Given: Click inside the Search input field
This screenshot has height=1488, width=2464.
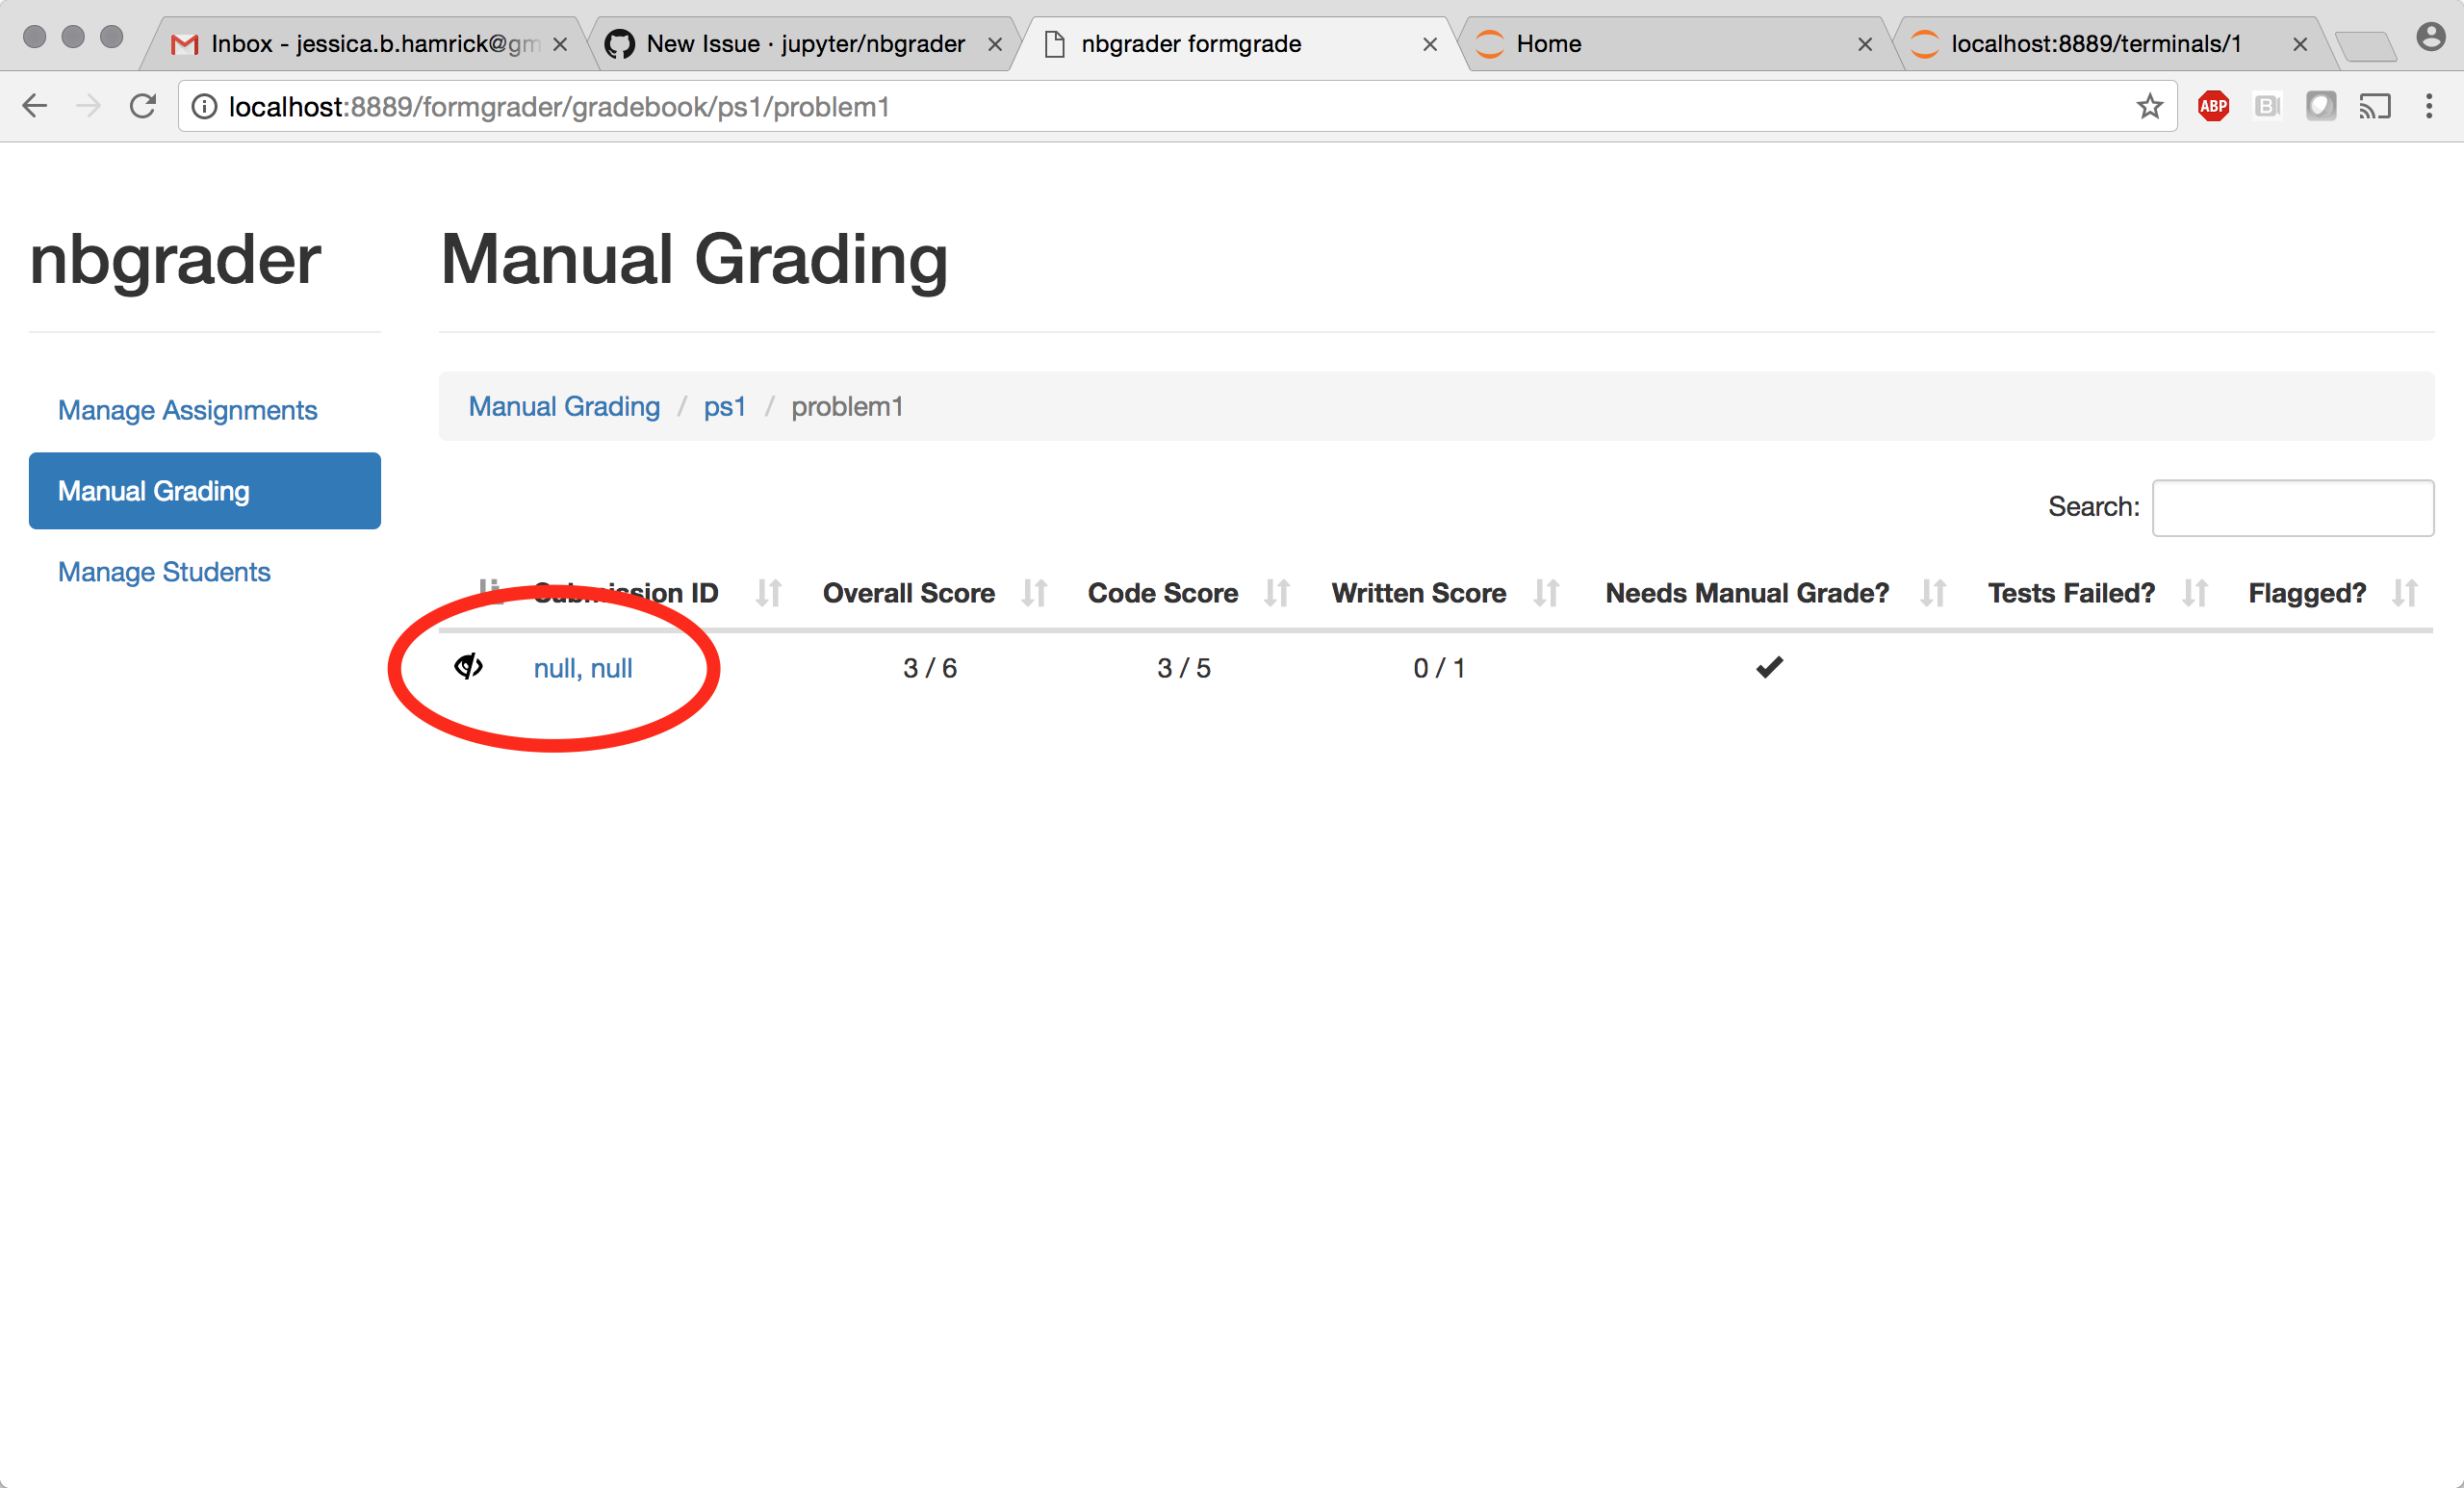Looking at the screenshot, I should [x=2292, y=507].
